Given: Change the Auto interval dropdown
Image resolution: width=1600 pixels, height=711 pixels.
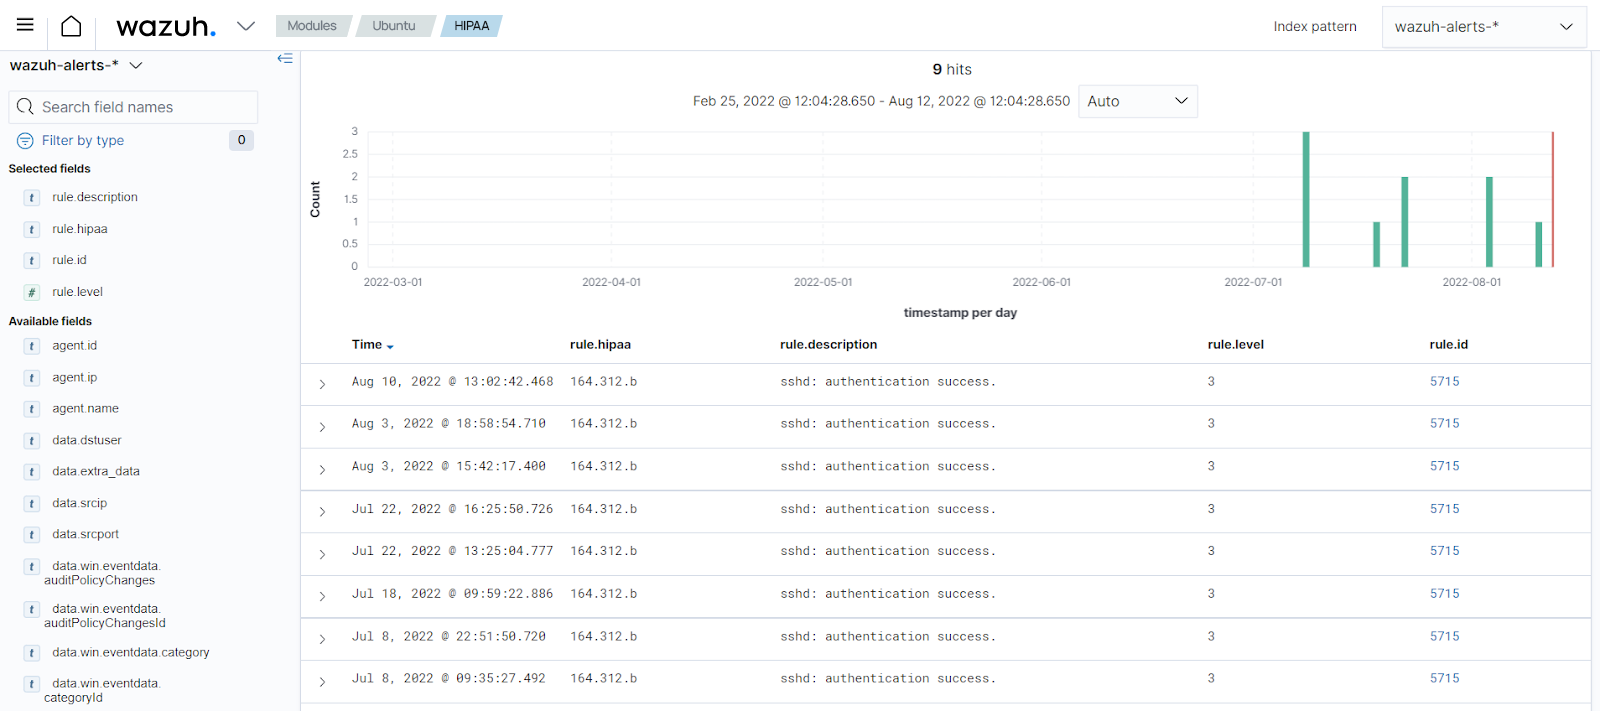Looking at the screenshot, I should tap(1137, 101).
